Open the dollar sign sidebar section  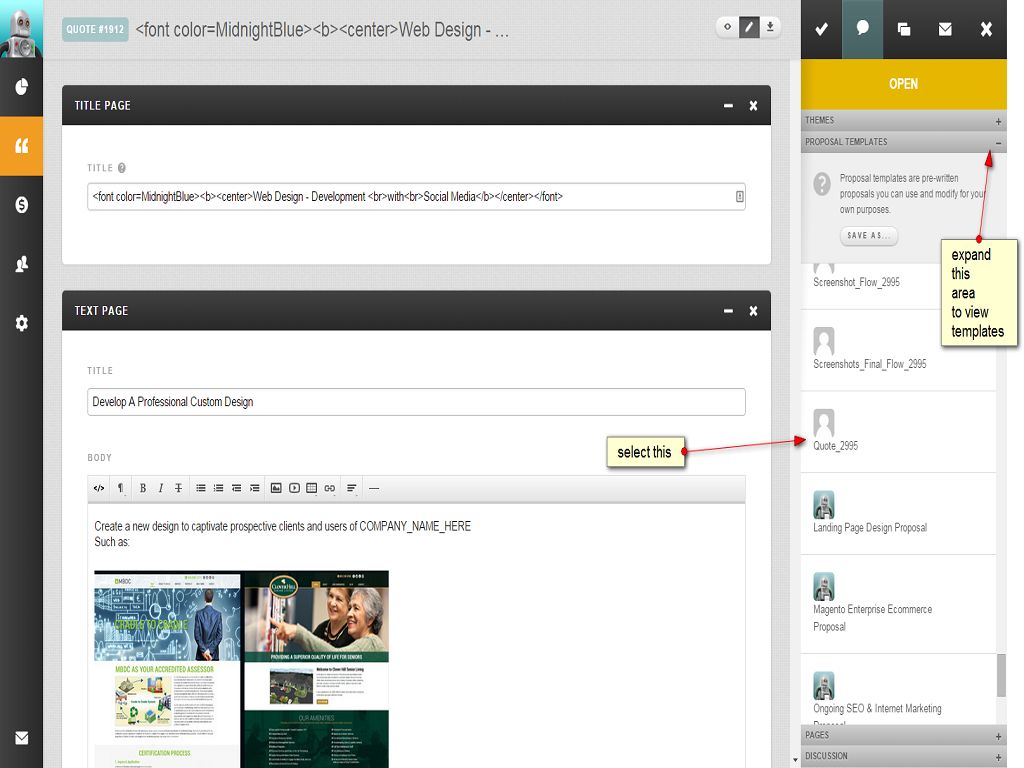pos(21,204)
